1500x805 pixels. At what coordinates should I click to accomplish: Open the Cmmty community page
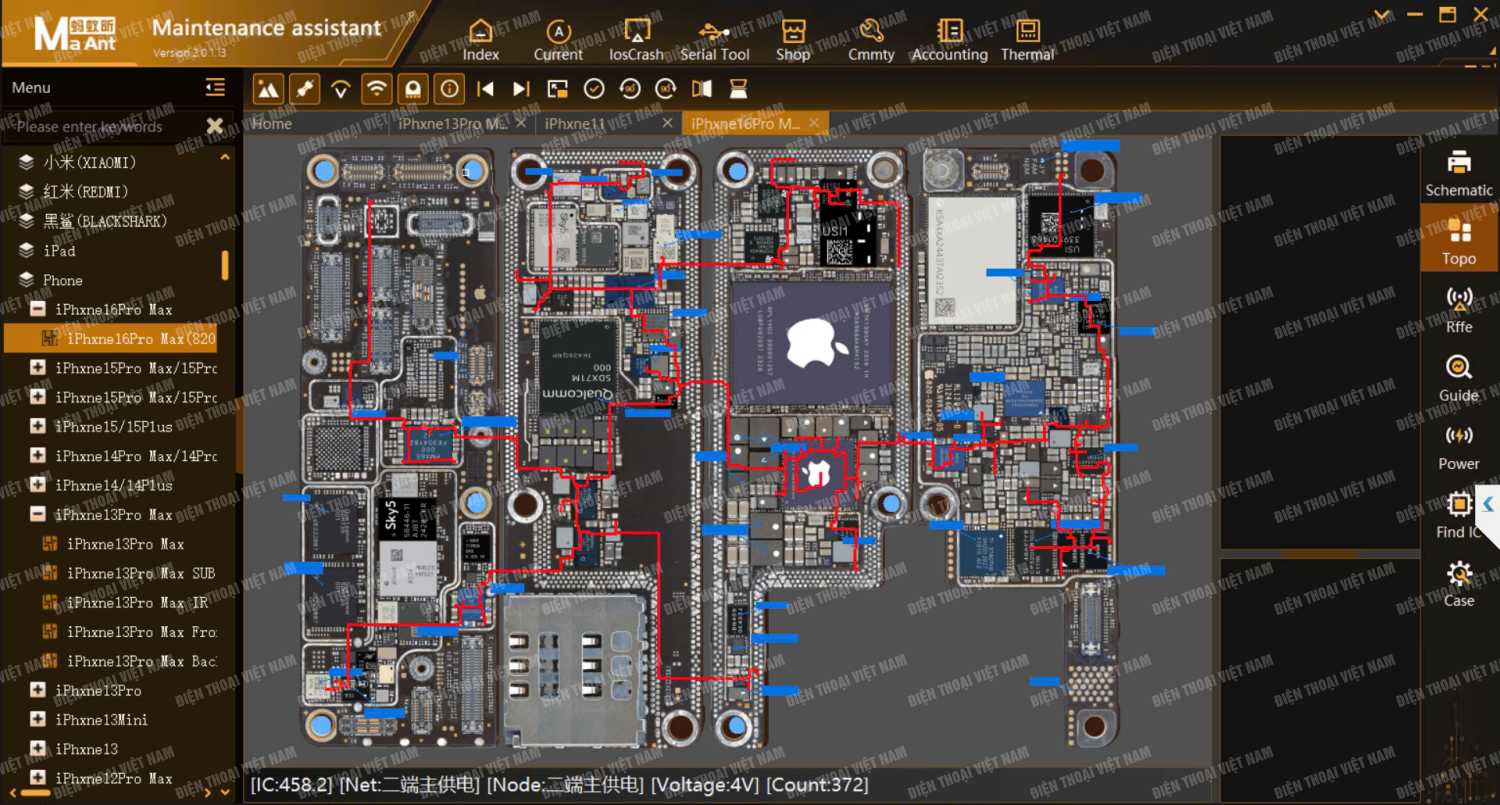[871, 40]
